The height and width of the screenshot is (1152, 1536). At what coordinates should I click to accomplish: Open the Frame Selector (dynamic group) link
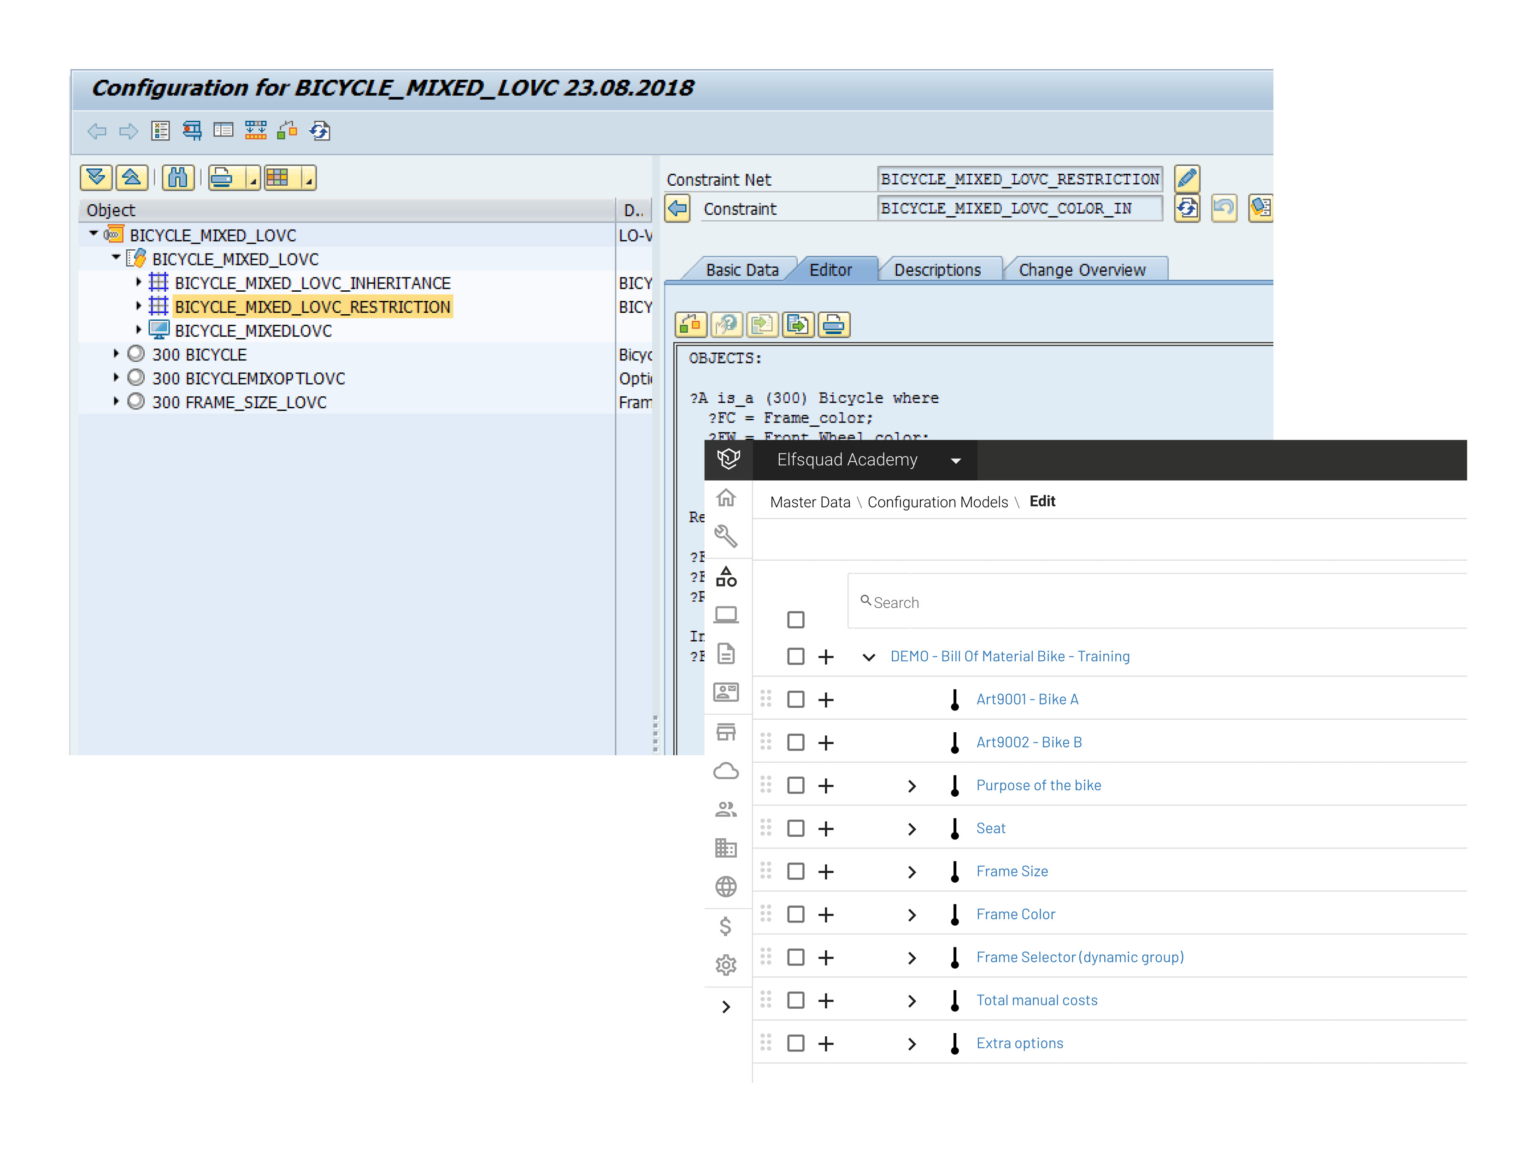coord(1080,957)
